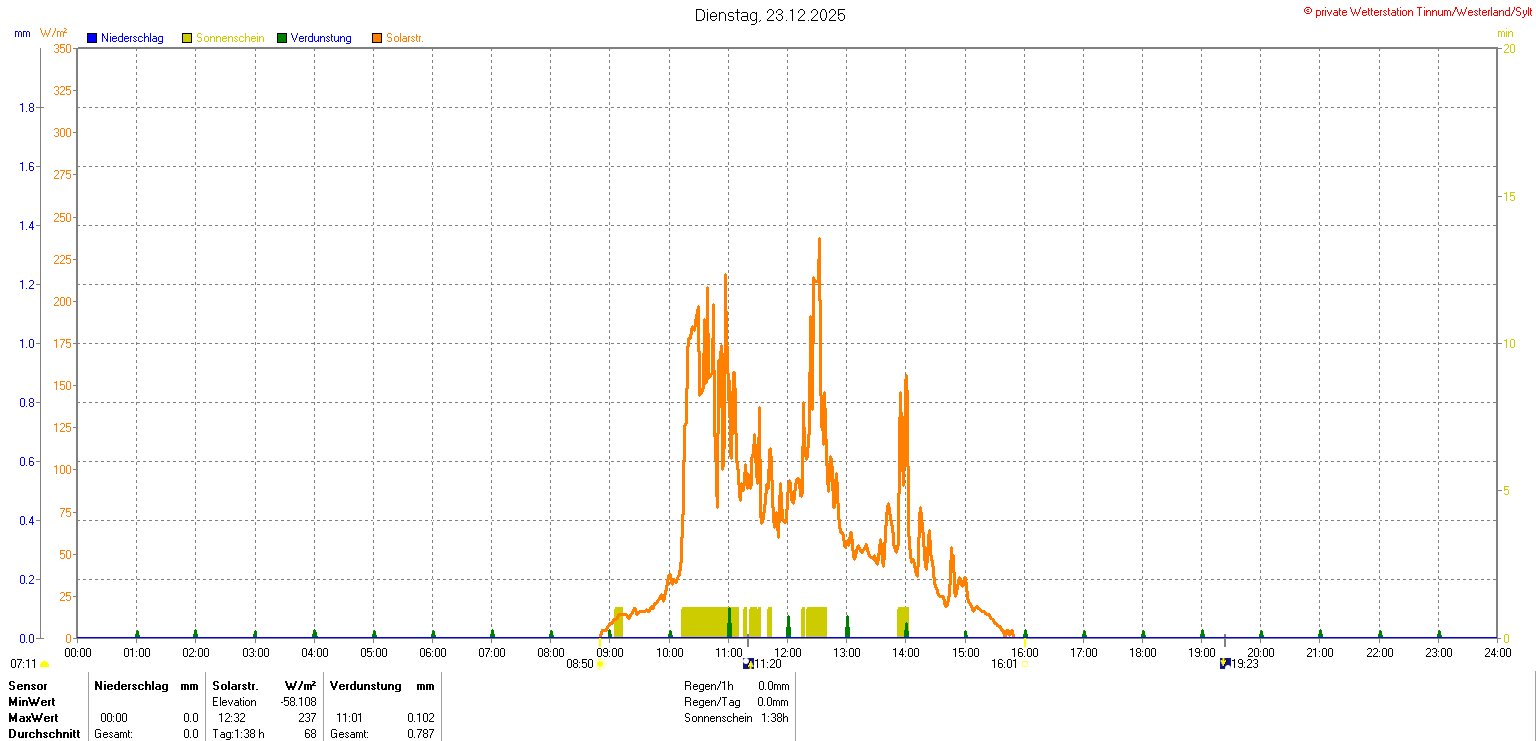Click the Sonnenschein legend label
Viewport: 1536px width, 741px height.
(x=230, y=38)
